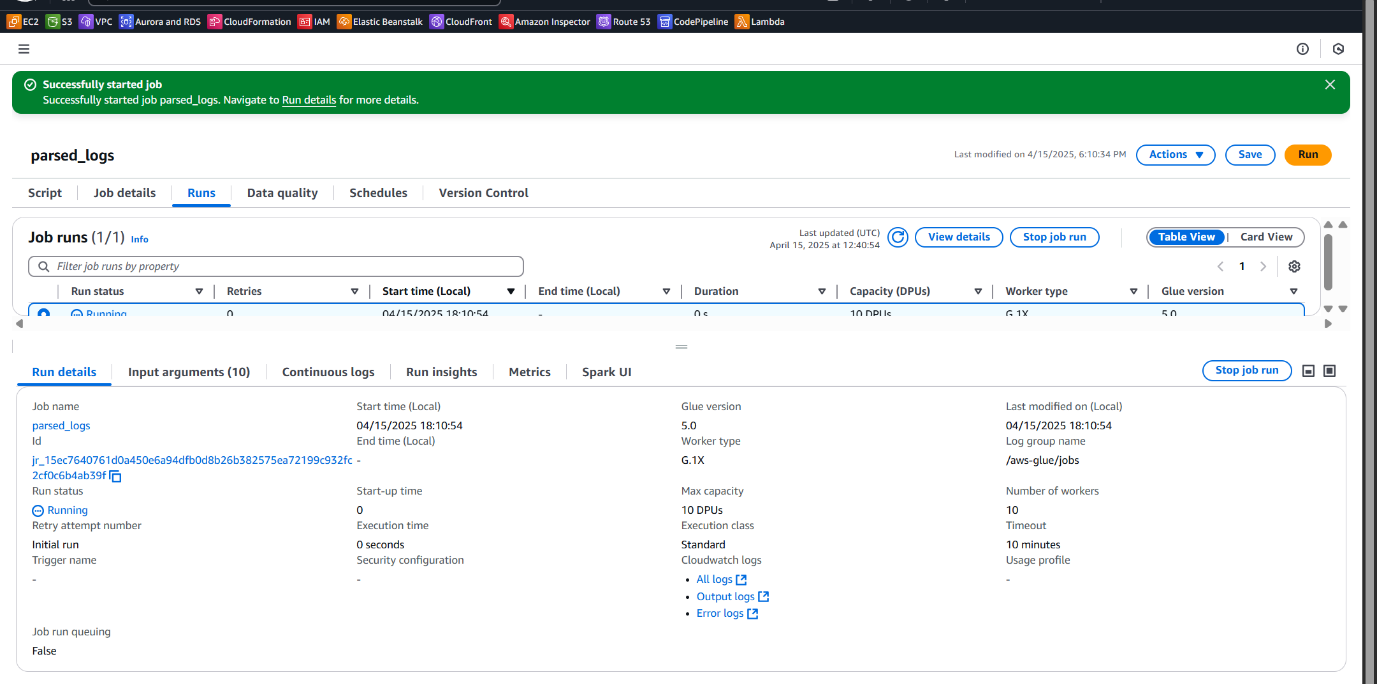Open the Error logs CloudWatch link
Image resolution: width=1377 pixels, height=684 pixels.
(727, 614)
